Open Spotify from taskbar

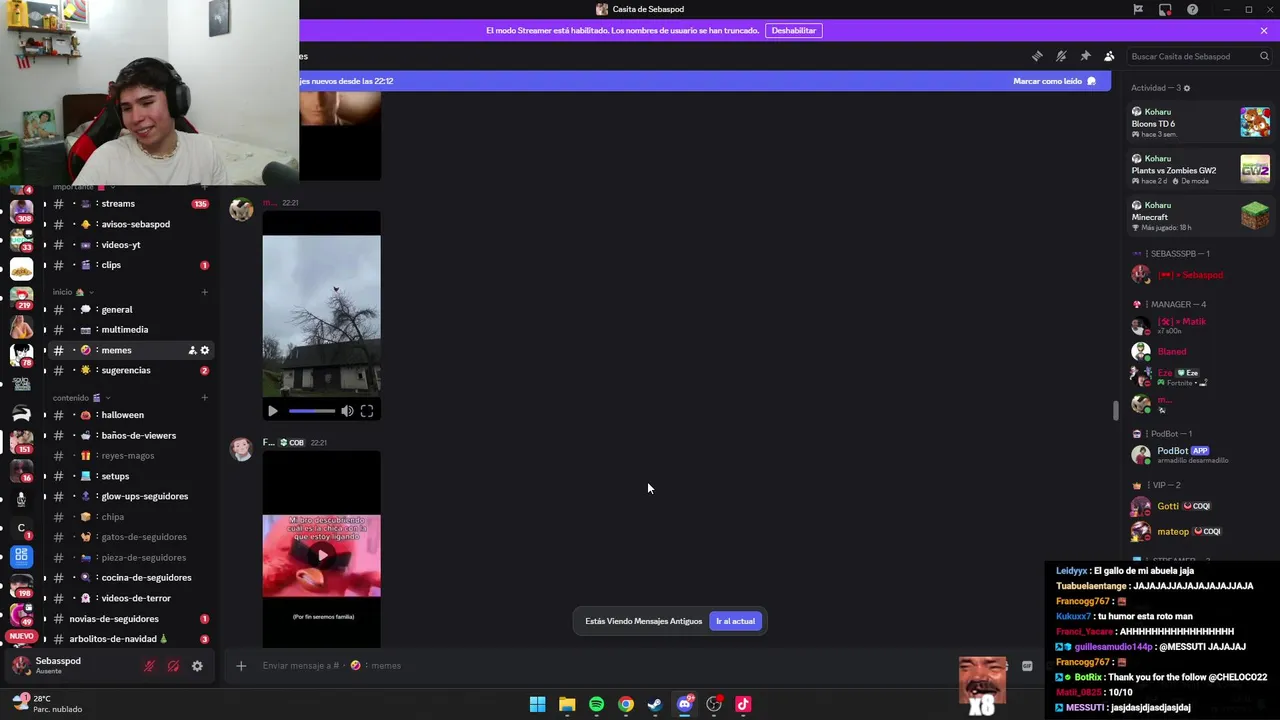[x=596, y=705]
